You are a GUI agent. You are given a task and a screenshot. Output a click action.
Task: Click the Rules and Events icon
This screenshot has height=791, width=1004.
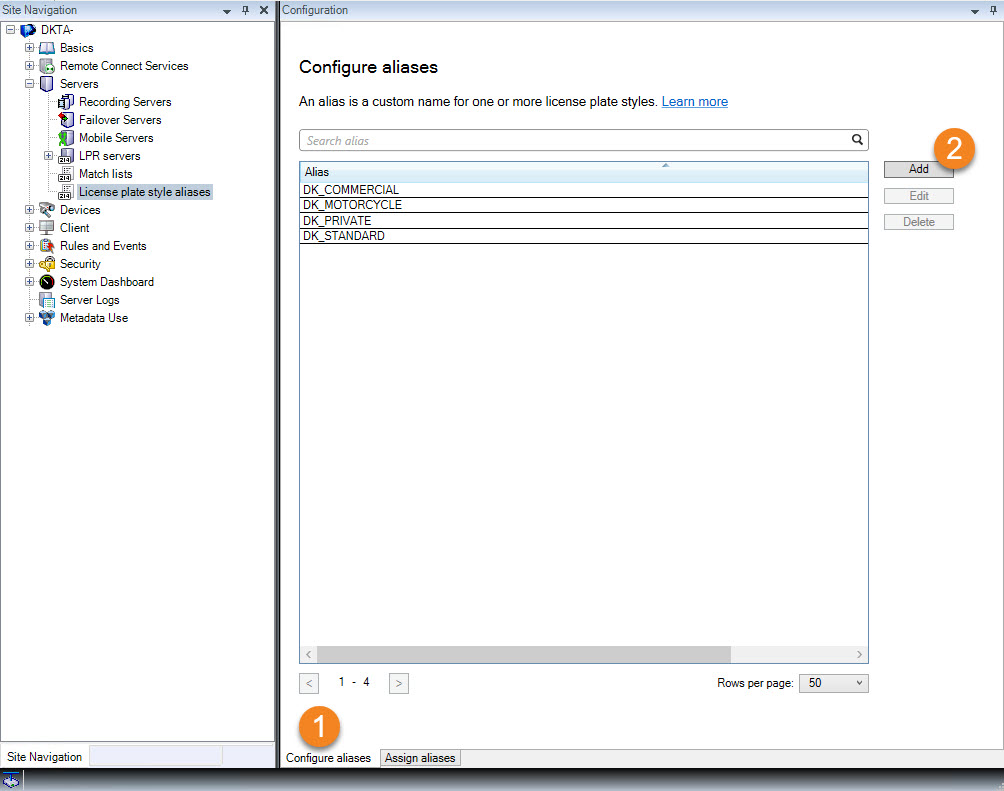point(46,246)
